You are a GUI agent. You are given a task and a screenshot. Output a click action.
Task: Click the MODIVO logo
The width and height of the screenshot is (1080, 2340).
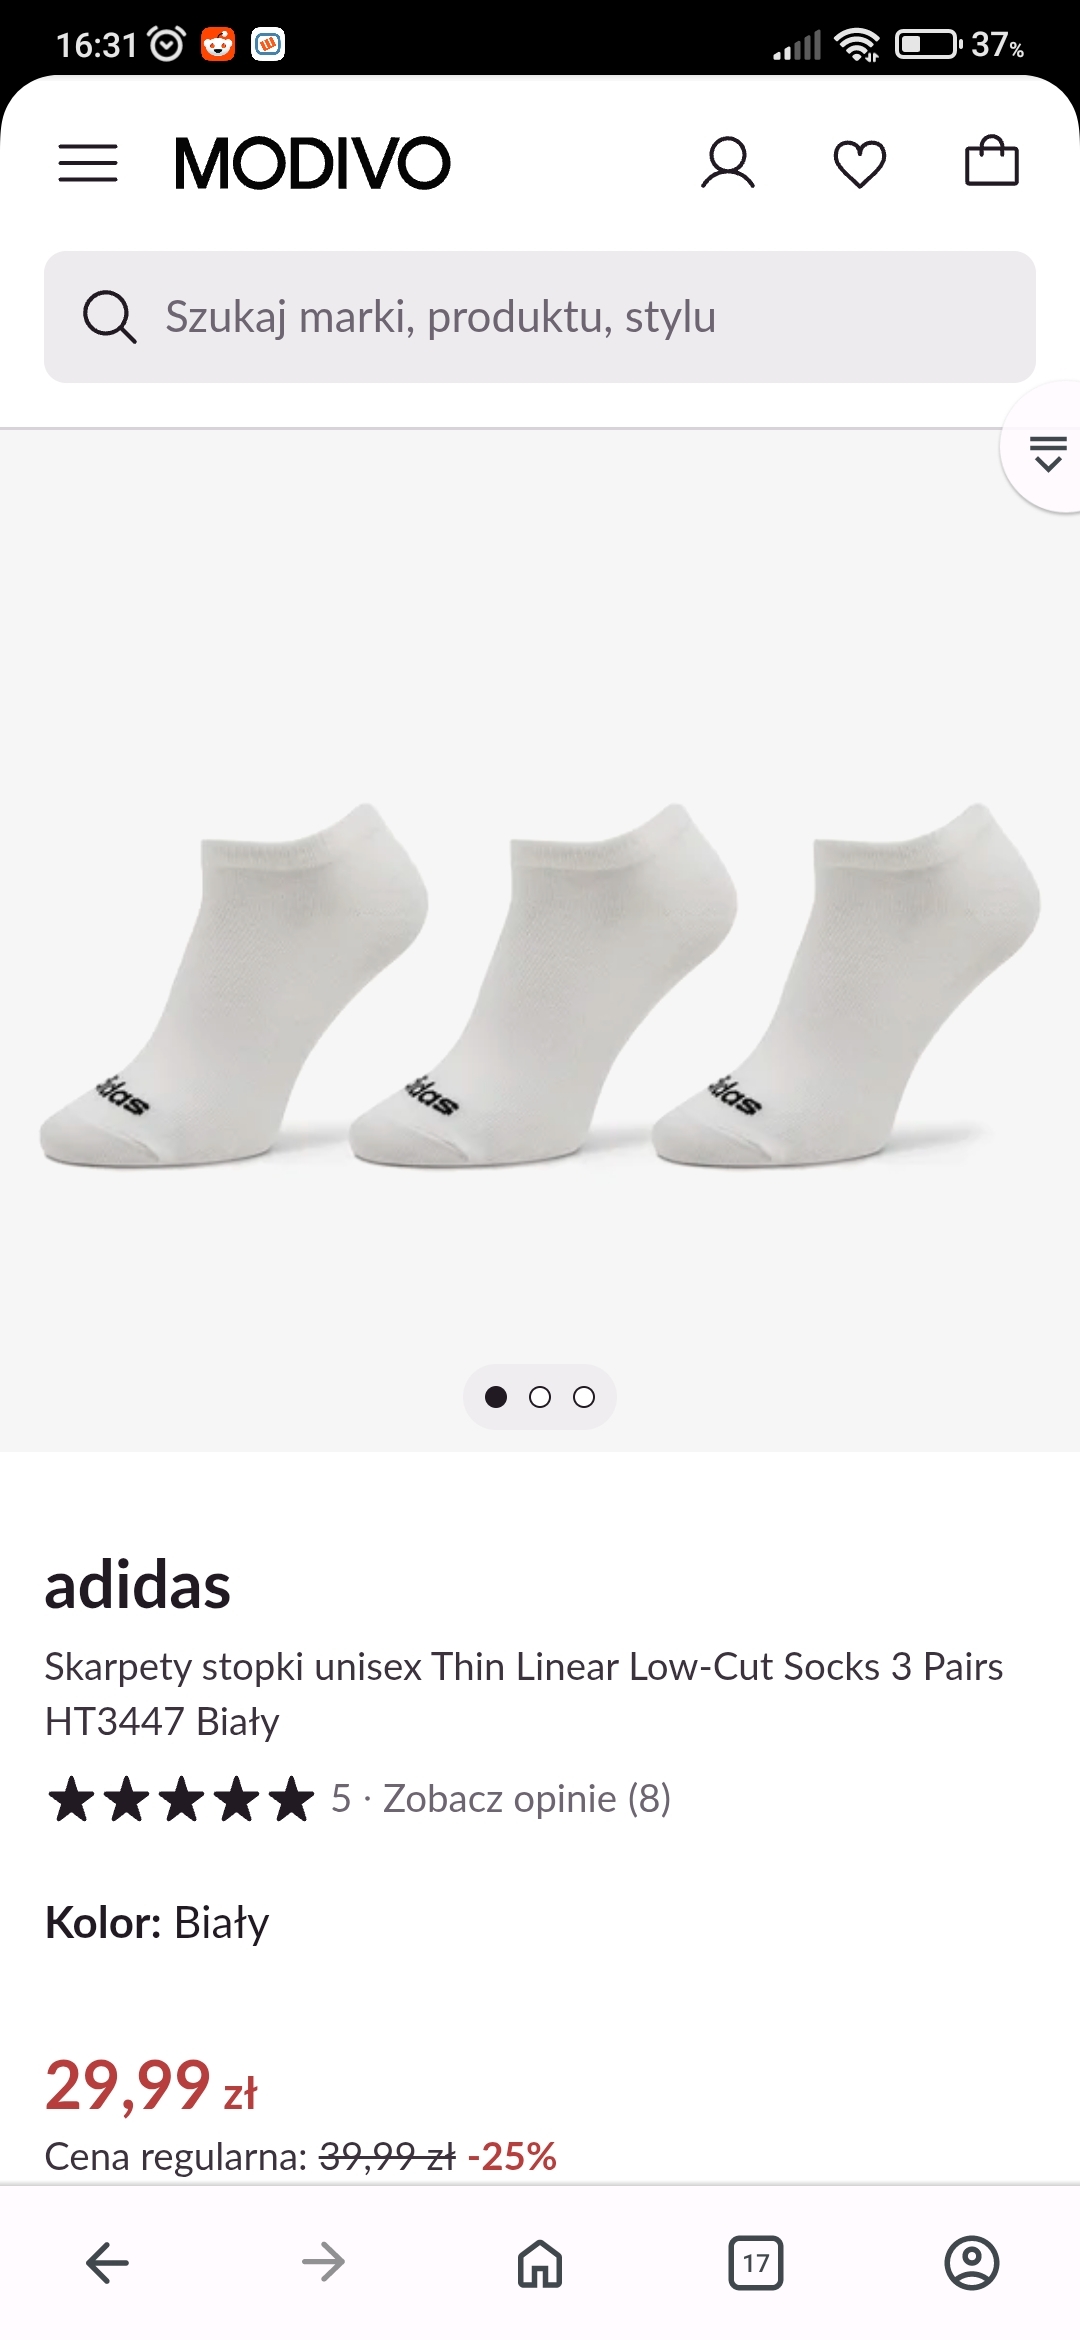313,163
